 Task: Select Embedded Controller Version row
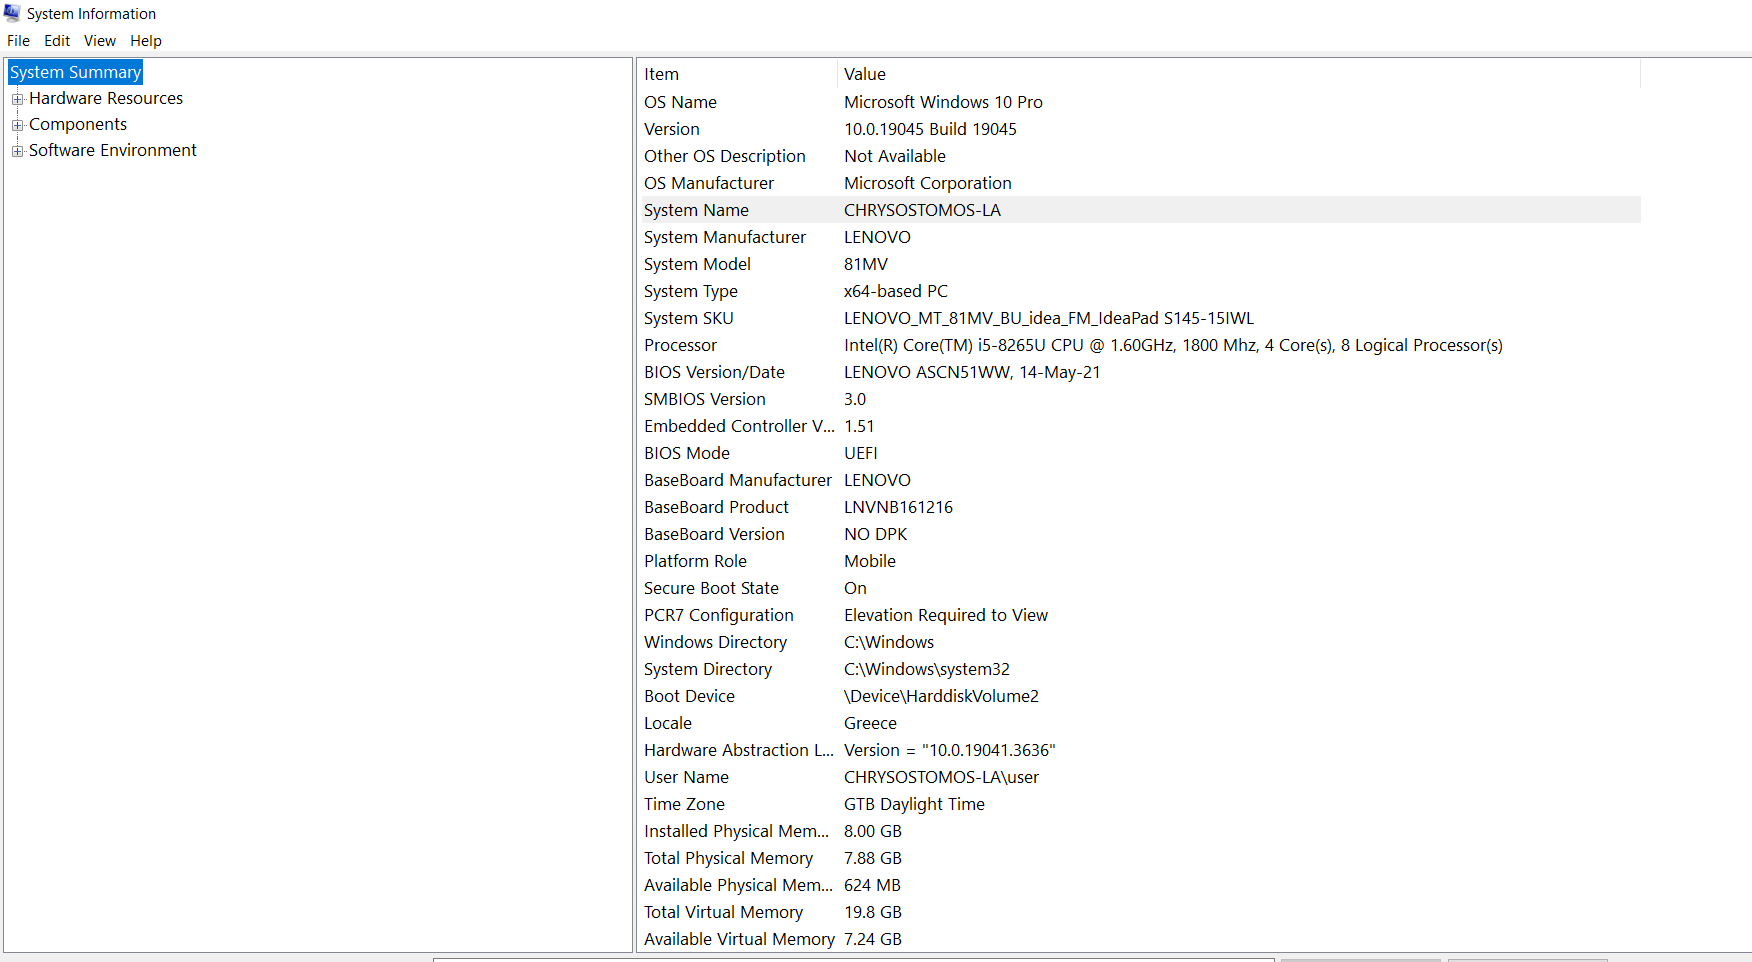tap(1139, 426)
